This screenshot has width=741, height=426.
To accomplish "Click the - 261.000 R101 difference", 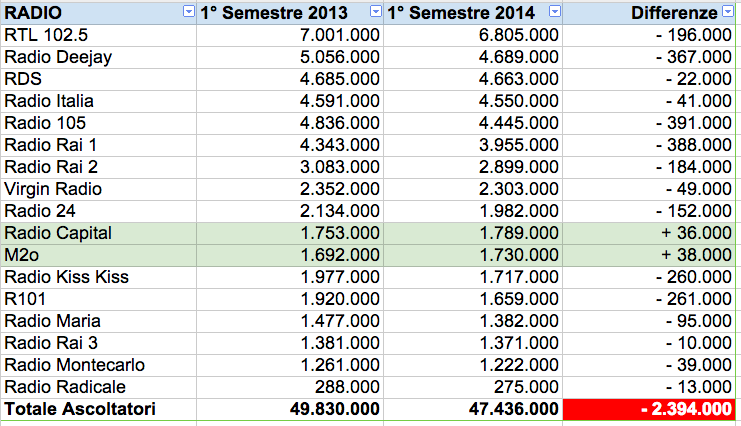I will (649, 299).
